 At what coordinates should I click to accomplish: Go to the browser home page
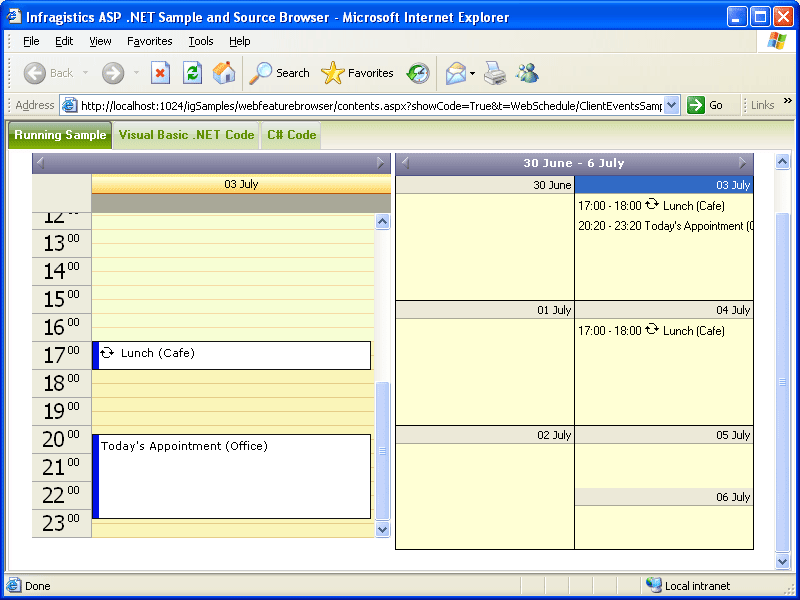[x=224, y=72]
